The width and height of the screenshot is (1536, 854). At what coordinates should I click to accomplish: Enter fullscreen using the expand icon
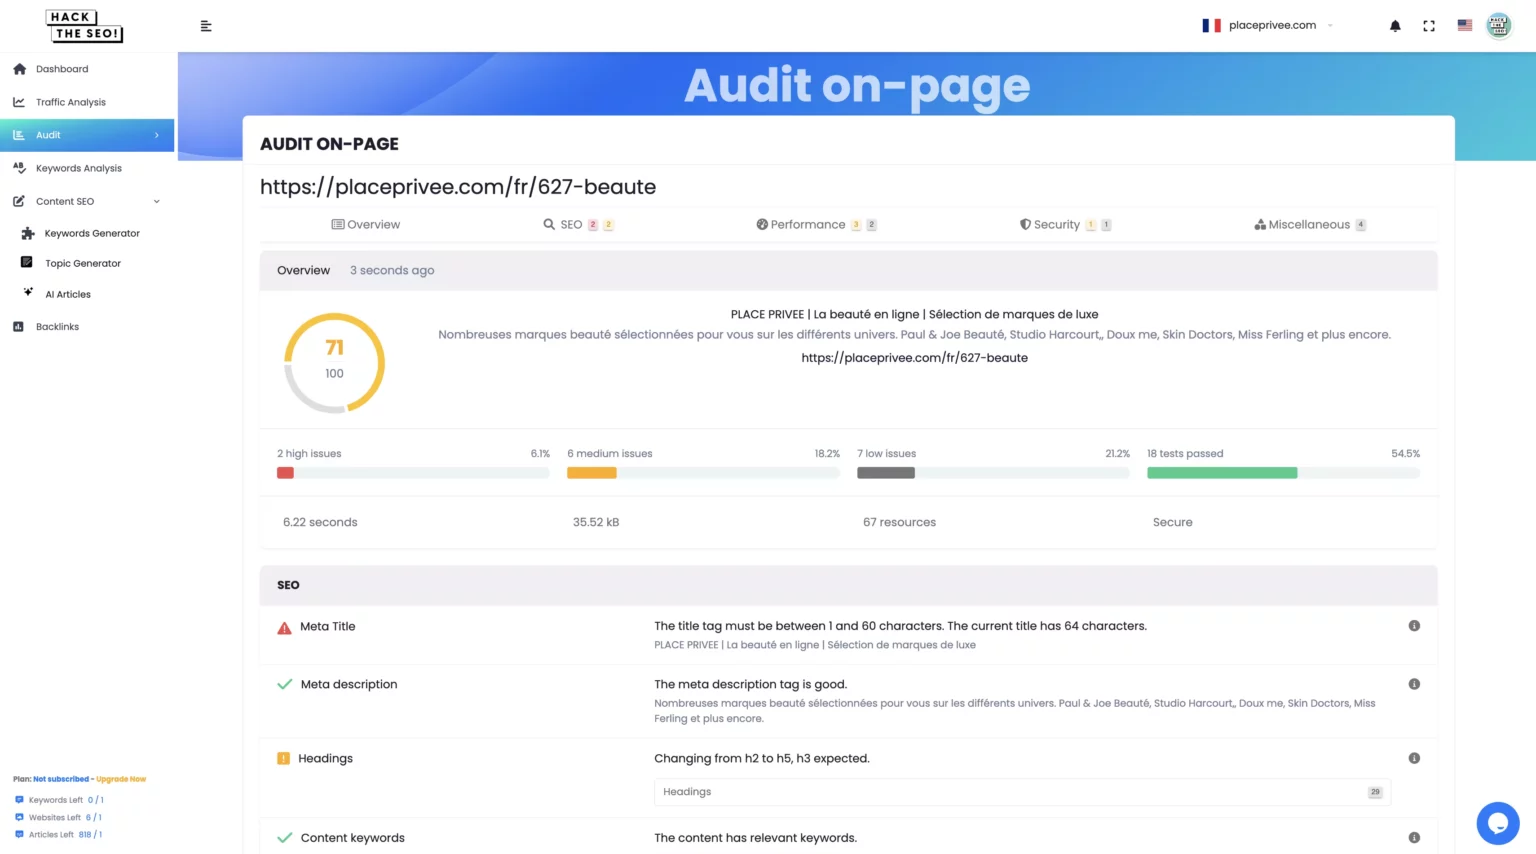[1429, 25]
